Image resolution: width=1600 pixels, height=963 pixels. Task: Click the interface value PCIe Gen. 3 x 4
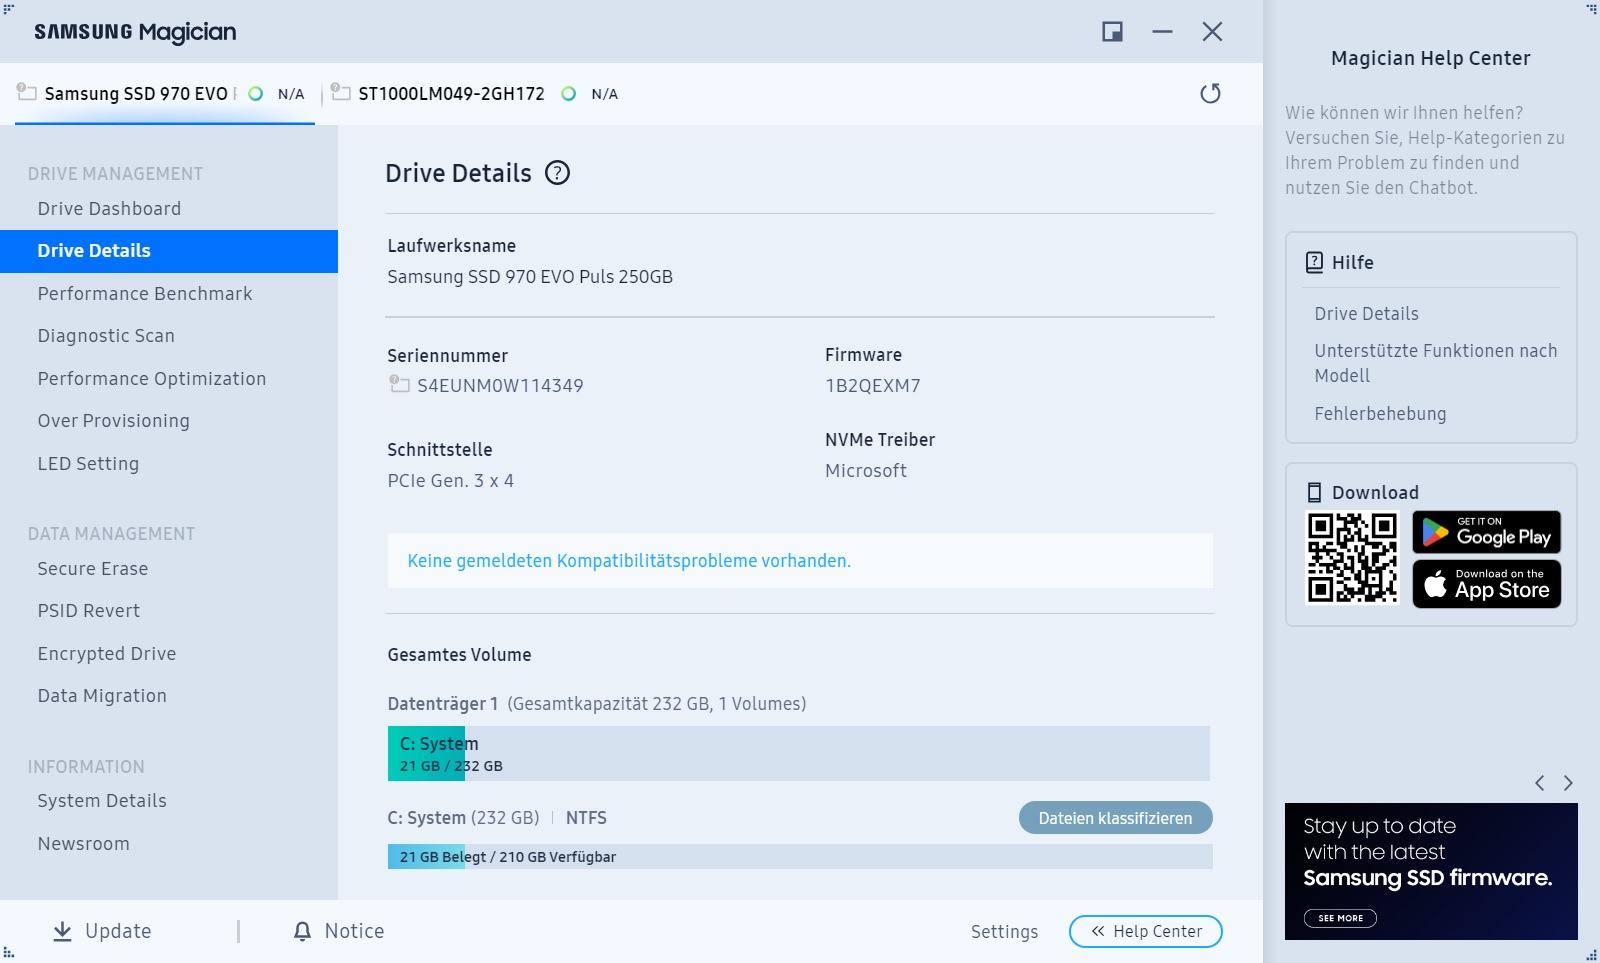tap(451, 481)
